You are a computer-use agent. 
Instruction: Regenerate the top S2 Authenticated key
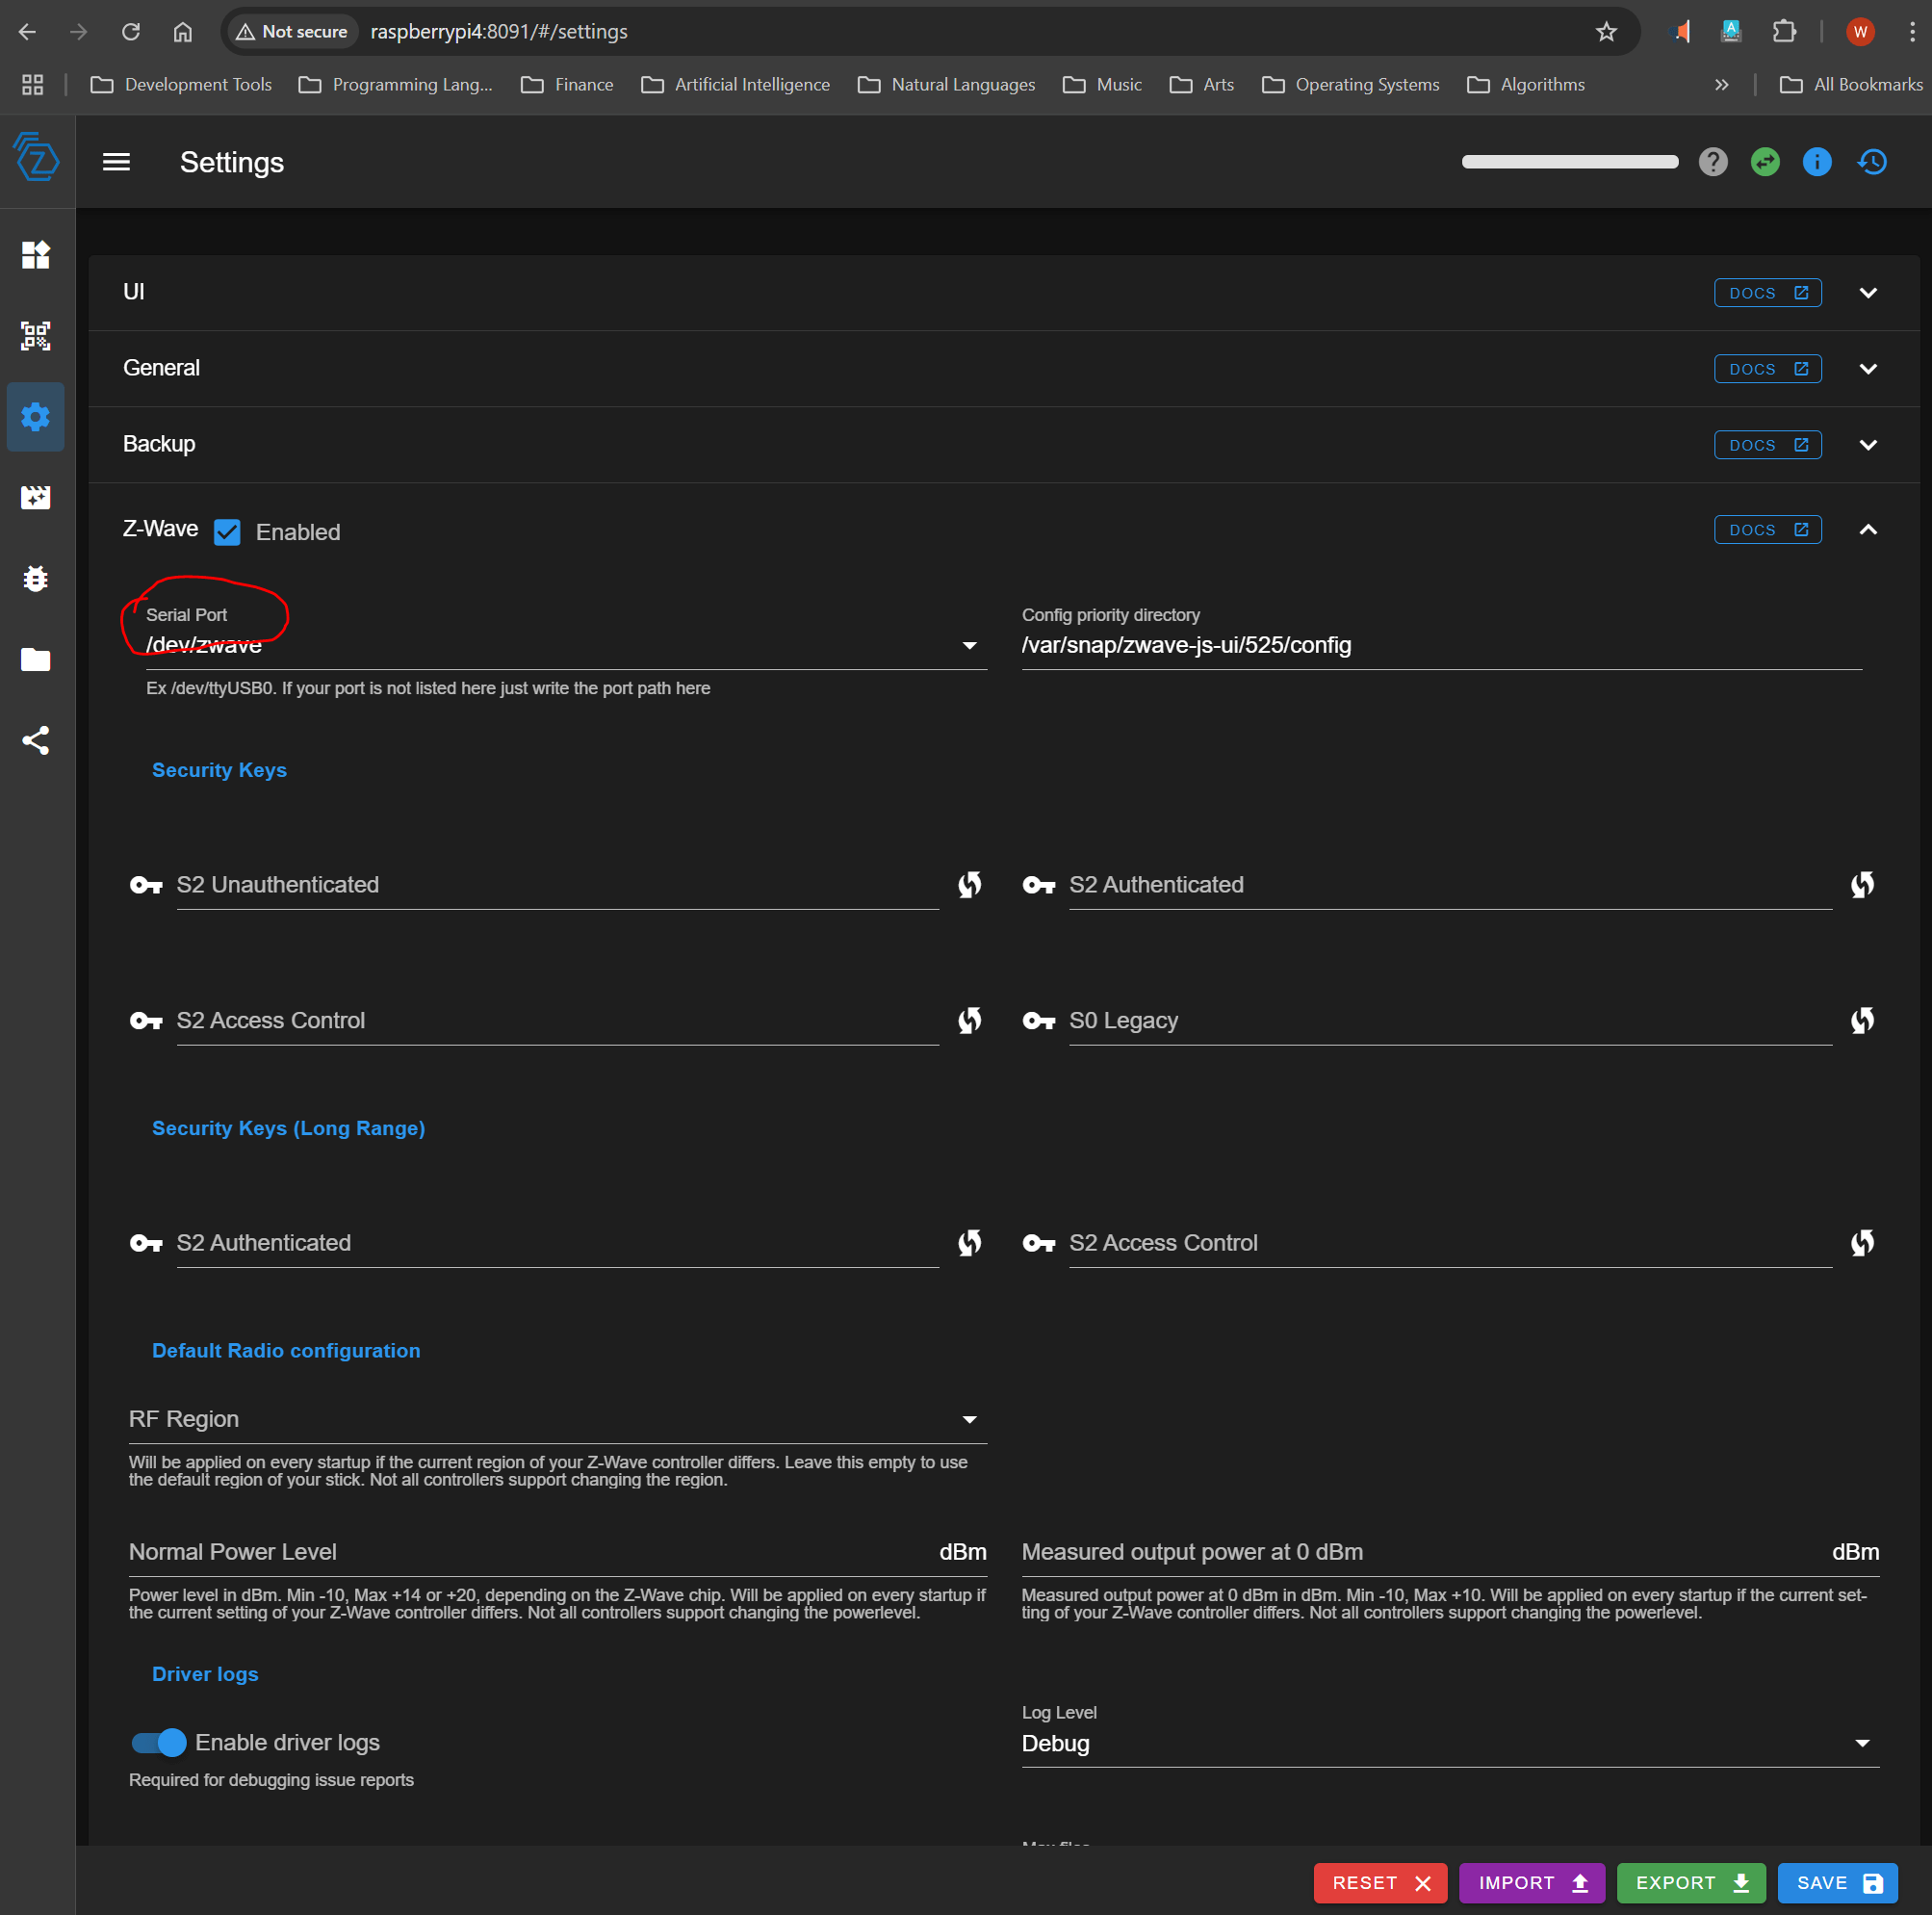1862,885
